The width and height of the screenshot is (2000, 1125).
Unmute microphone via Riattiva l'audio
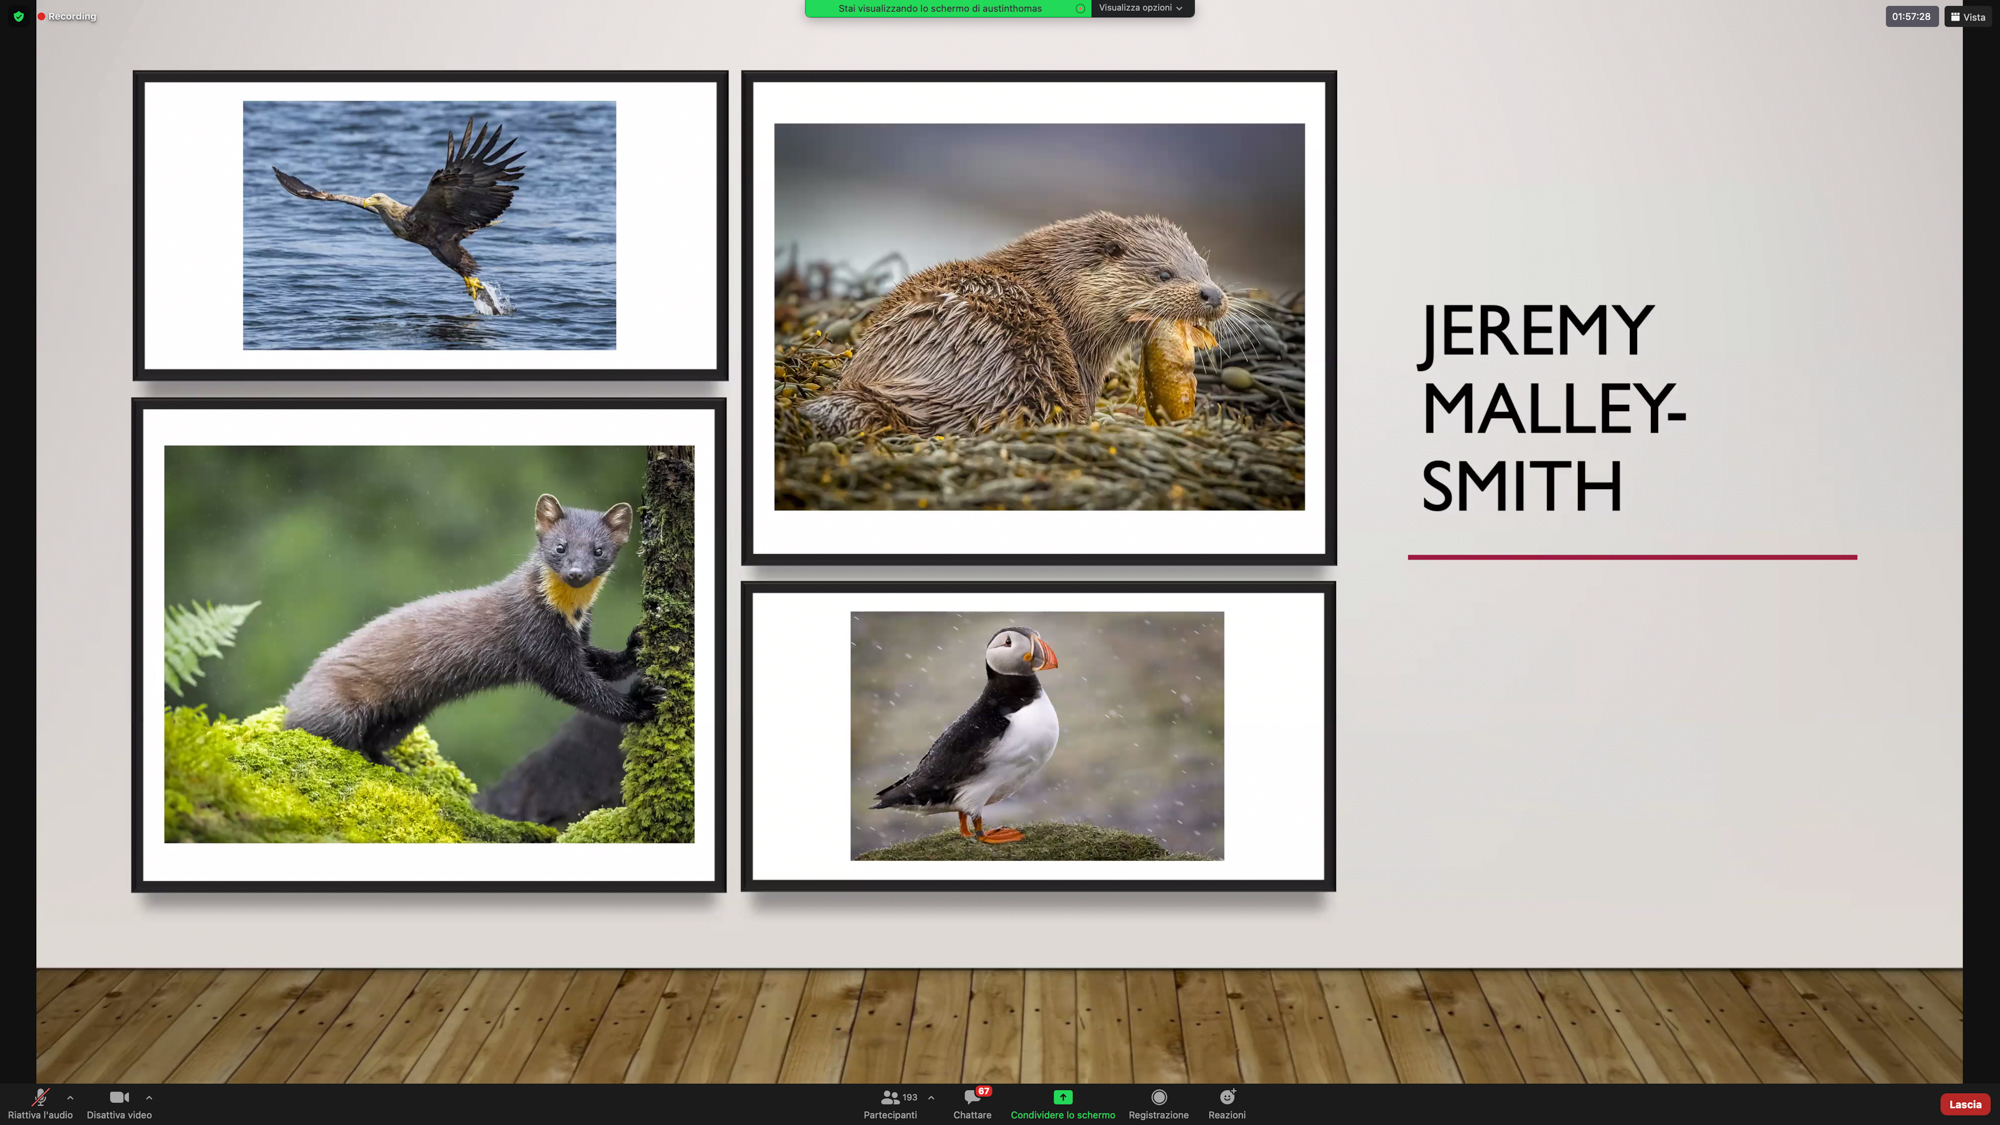pyautogui.click(x=40, y=1104)
